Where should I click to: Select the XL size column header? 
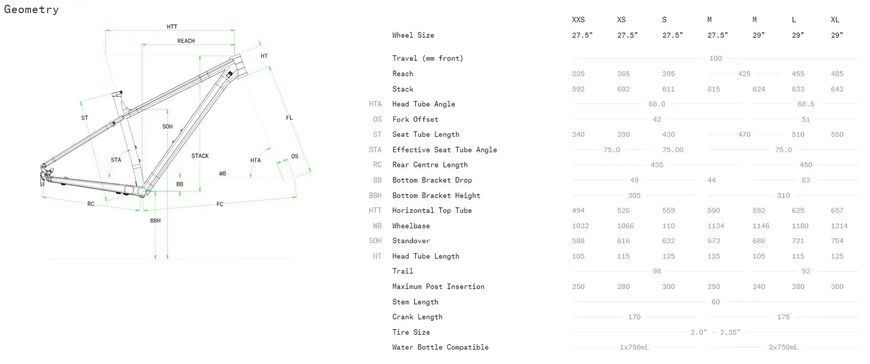point(835,20)
